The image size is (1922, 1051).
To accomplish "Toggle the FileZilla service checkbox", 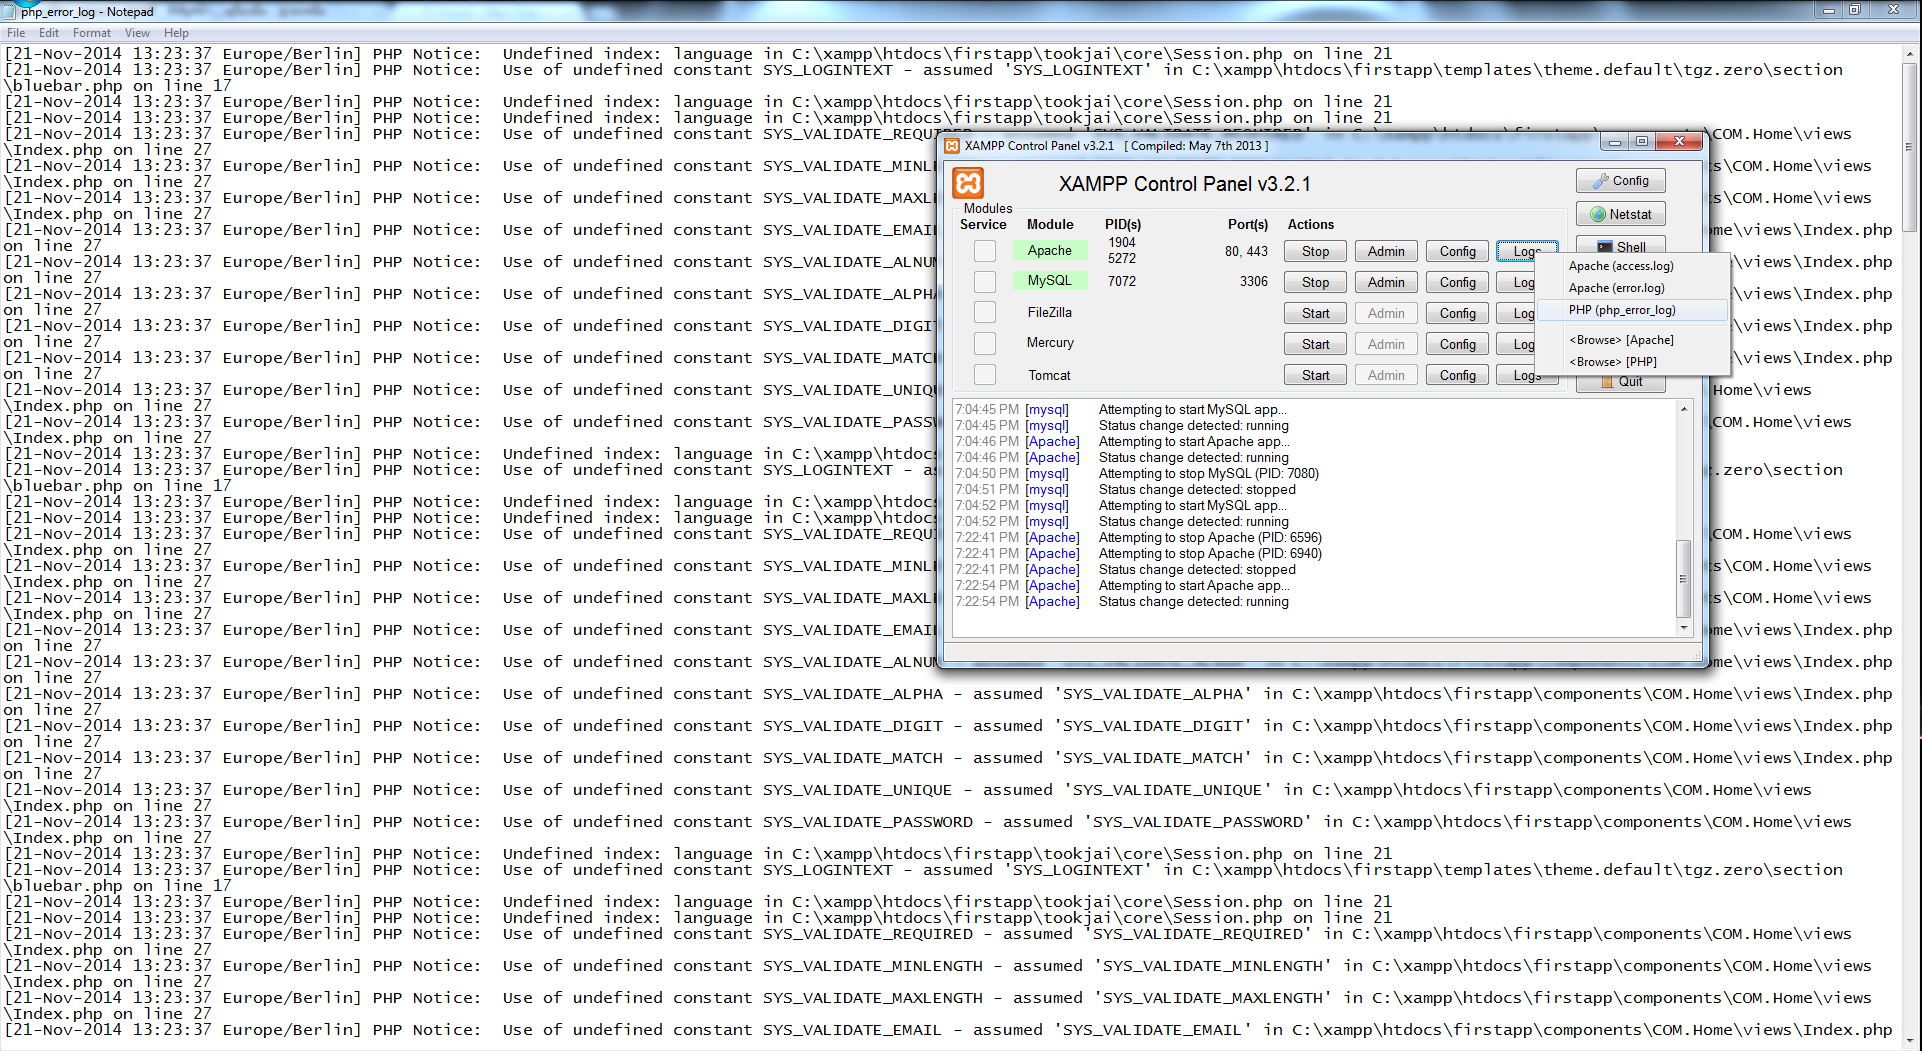I will tap(985, 312).
